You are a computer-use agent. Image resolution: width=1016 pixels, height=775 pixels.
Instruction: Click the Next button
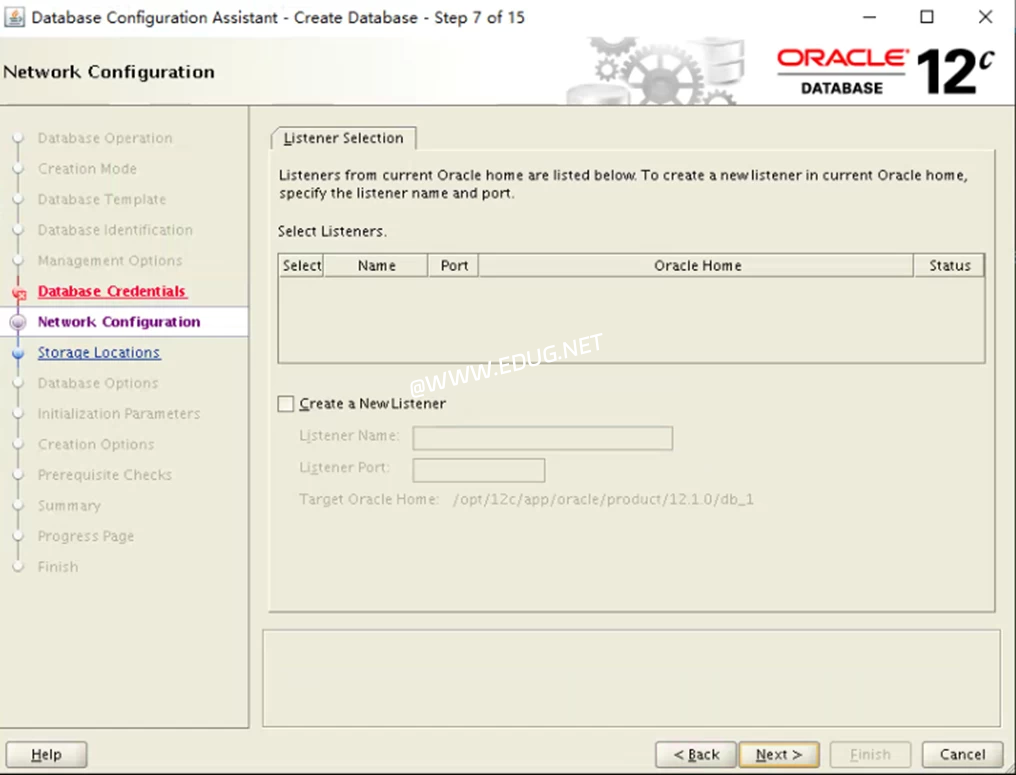pos(779,754)
